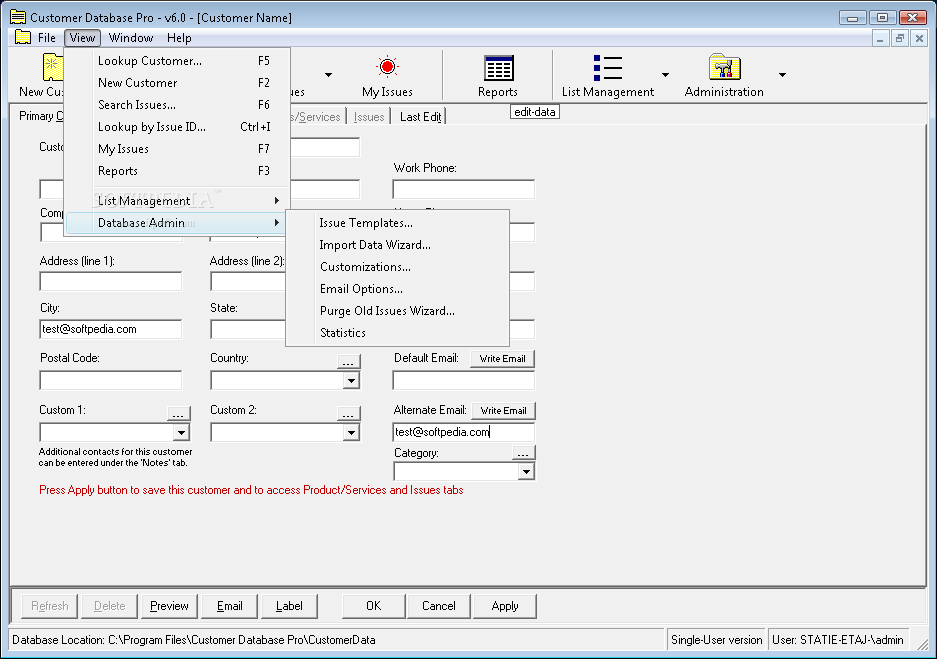
Task: Choose Lookup Customer... from View menu
Action: (x=177, y=61)
